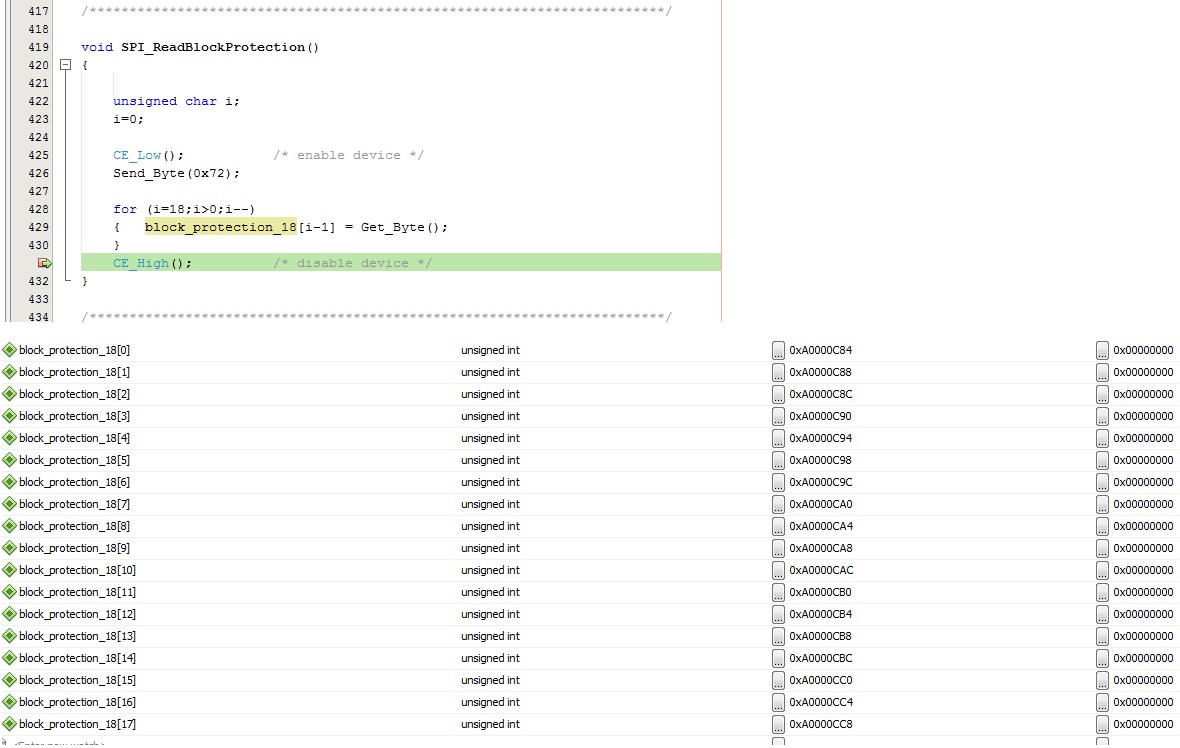Click the for loop header on line 428
1180x748 pixels.
(184, 209)
